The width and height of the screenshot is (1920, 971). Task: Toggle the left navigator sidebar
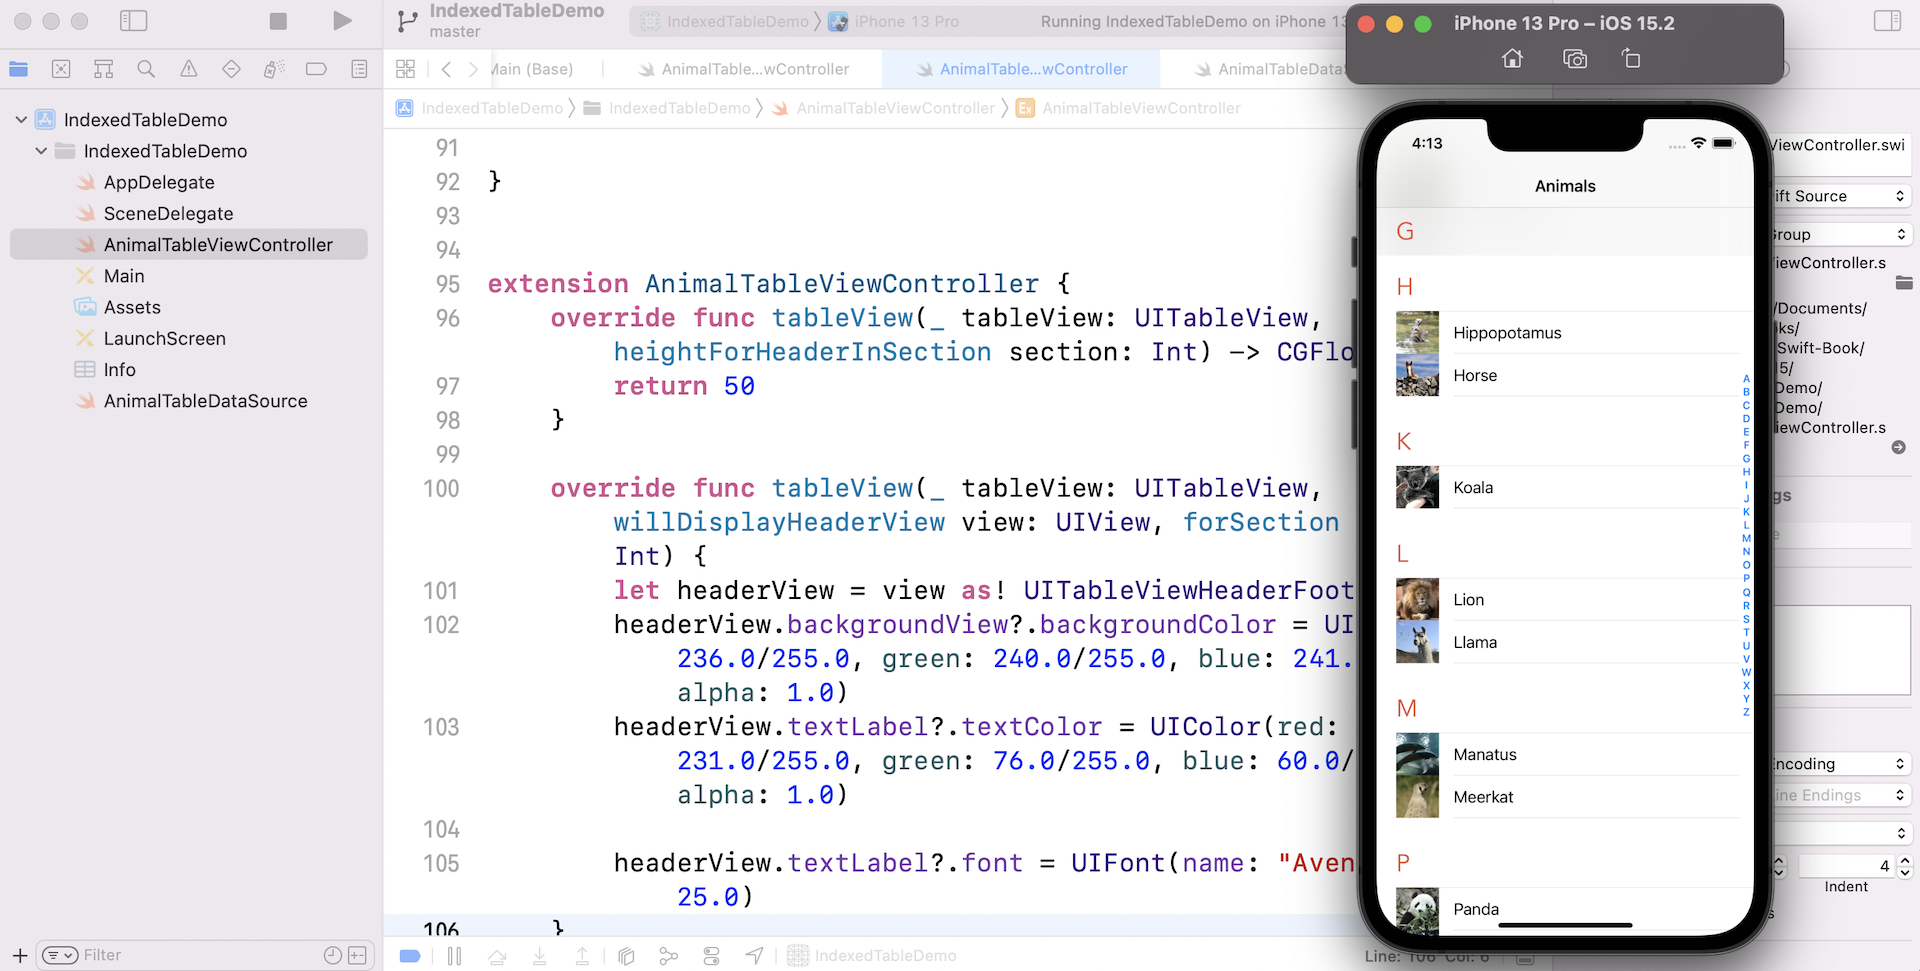pos(133,21)
